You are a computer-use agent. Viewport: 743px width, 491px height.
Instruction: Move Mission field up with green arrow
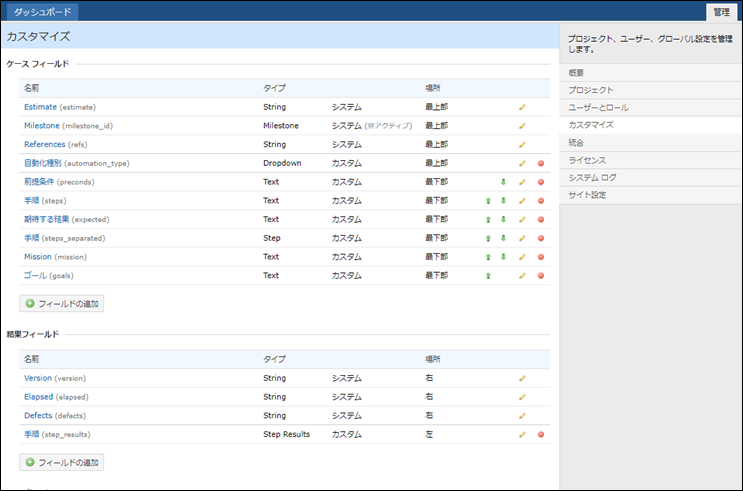pyautogui.click(x=488, y=257)
